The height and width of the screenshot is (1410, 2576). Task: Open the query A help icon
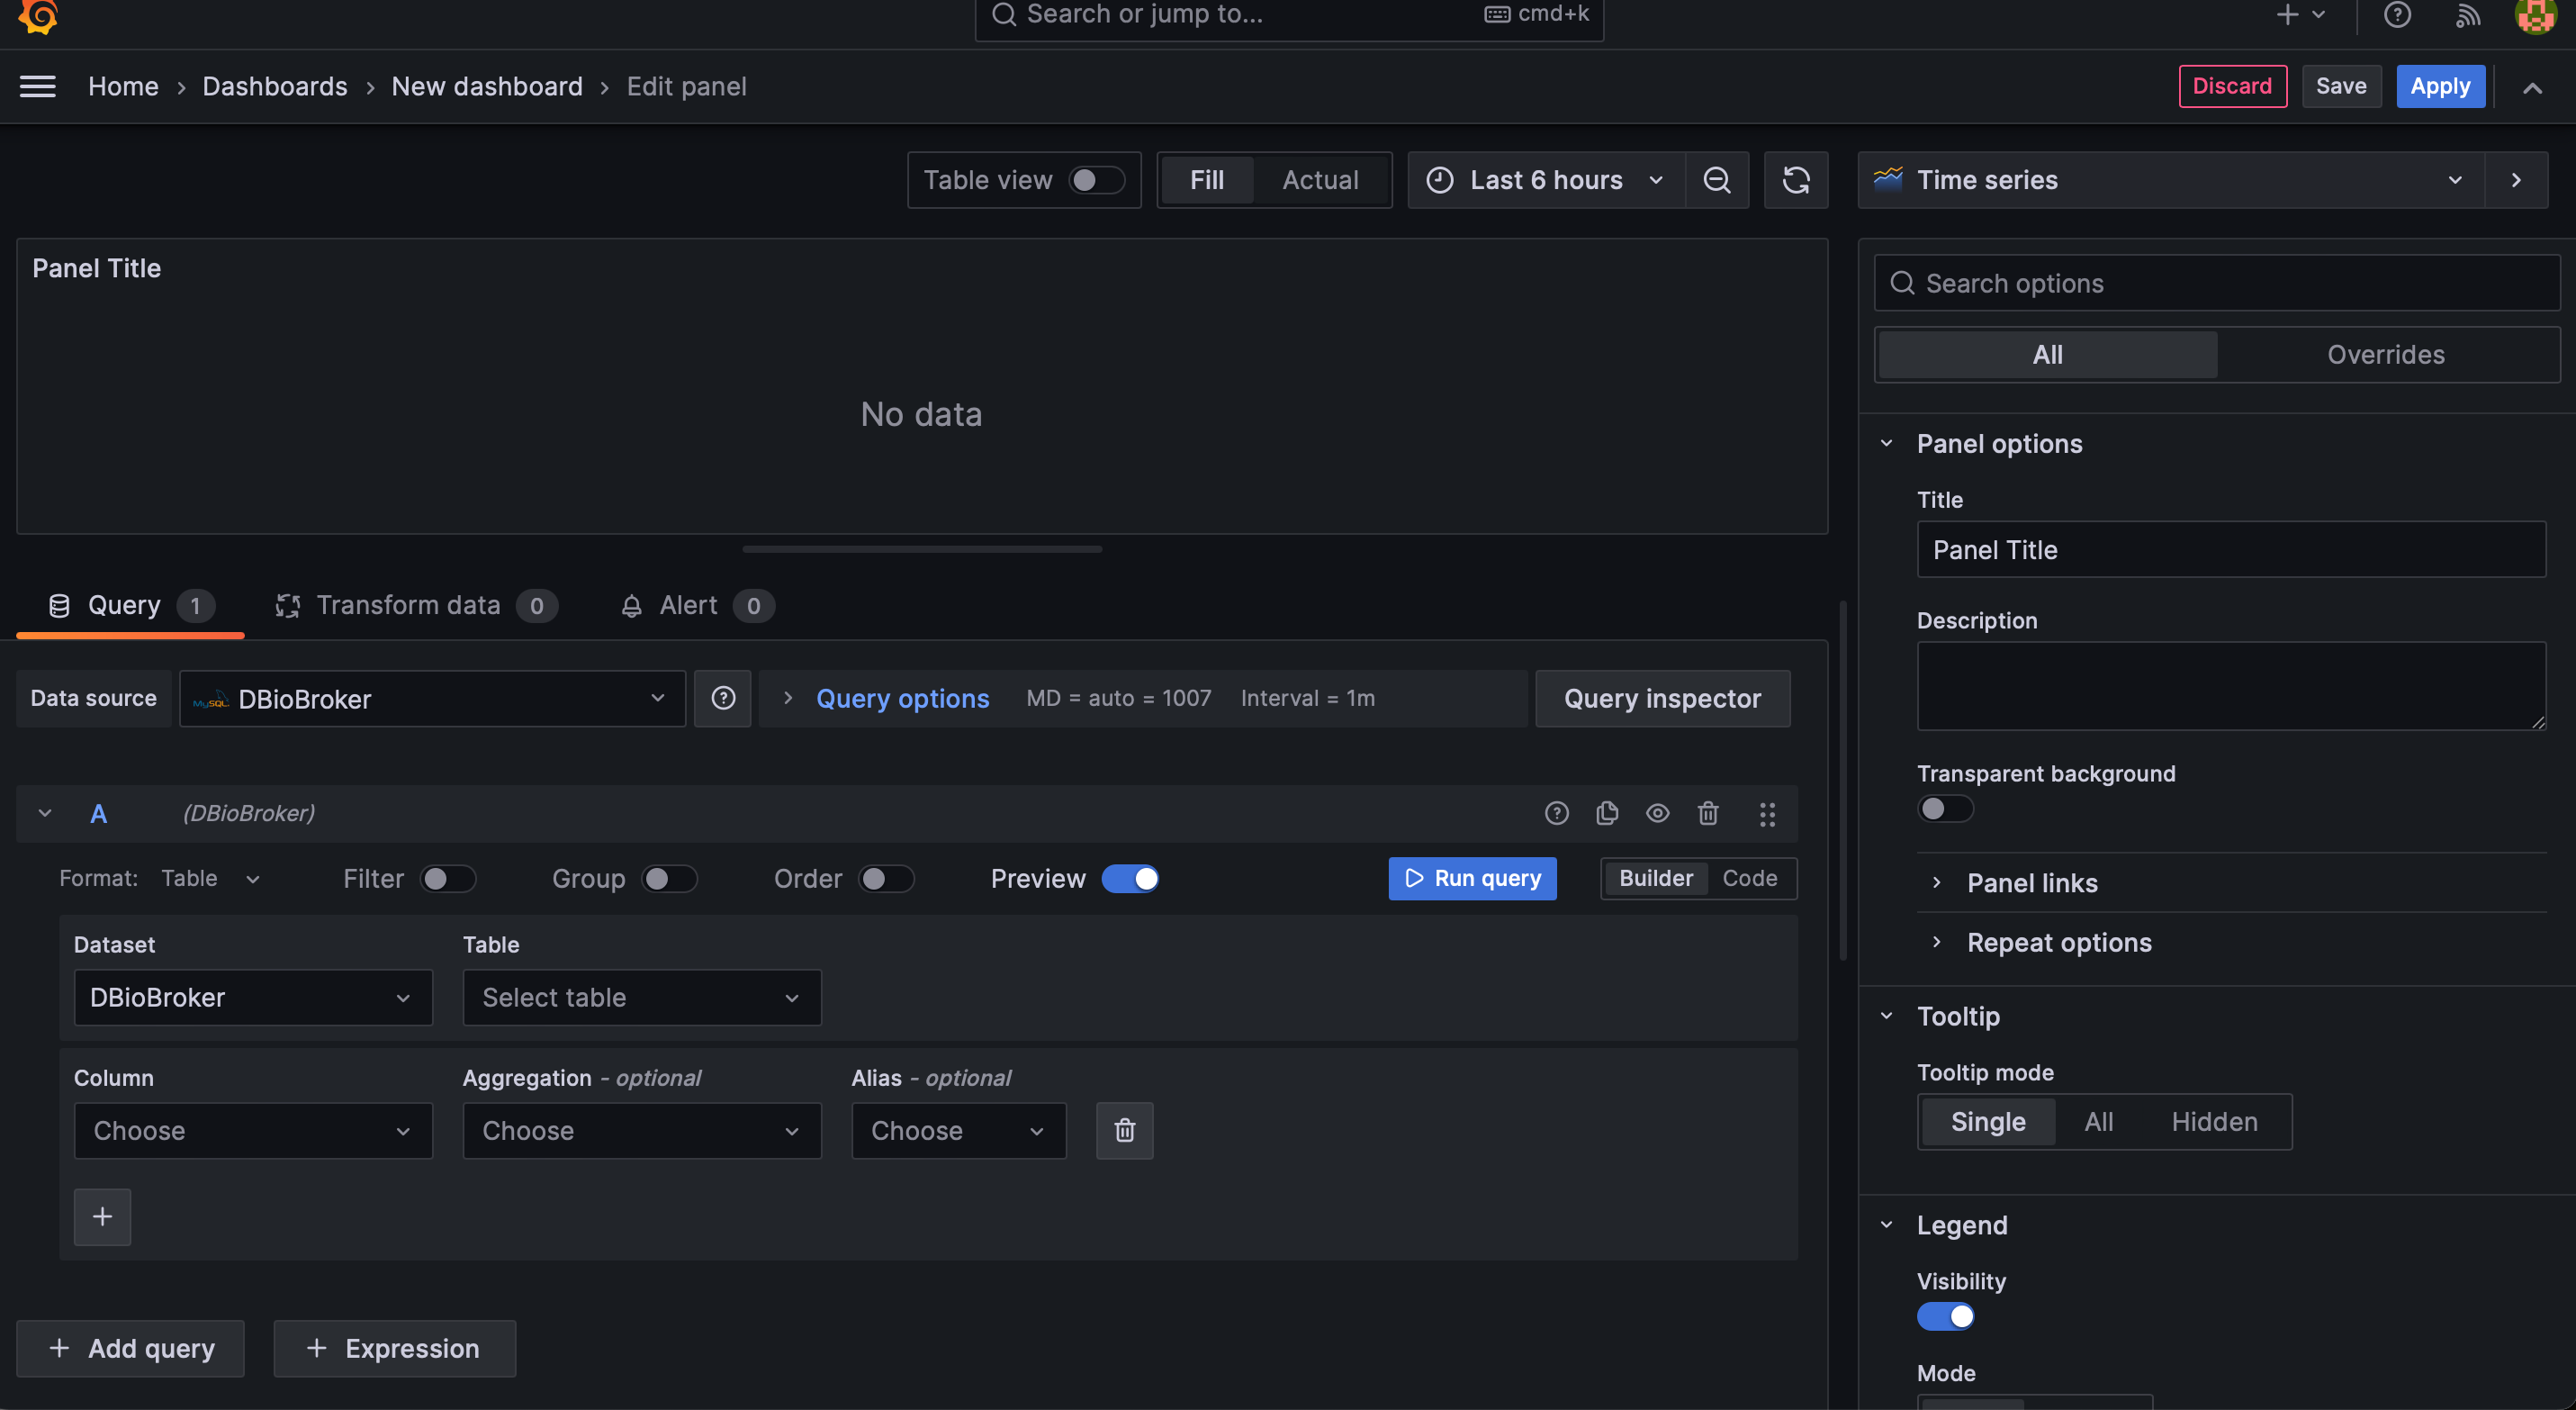1556,813
